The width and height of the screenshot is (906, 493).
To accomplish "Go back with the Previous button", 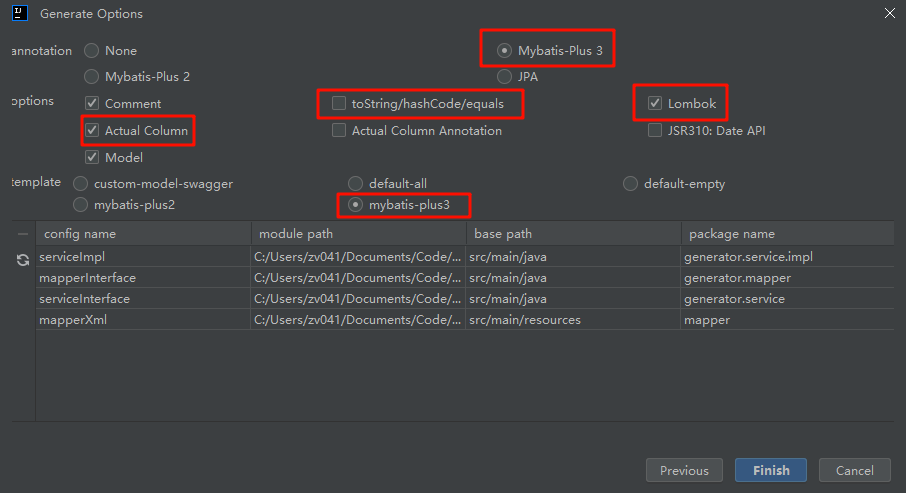I will point(684,470).
